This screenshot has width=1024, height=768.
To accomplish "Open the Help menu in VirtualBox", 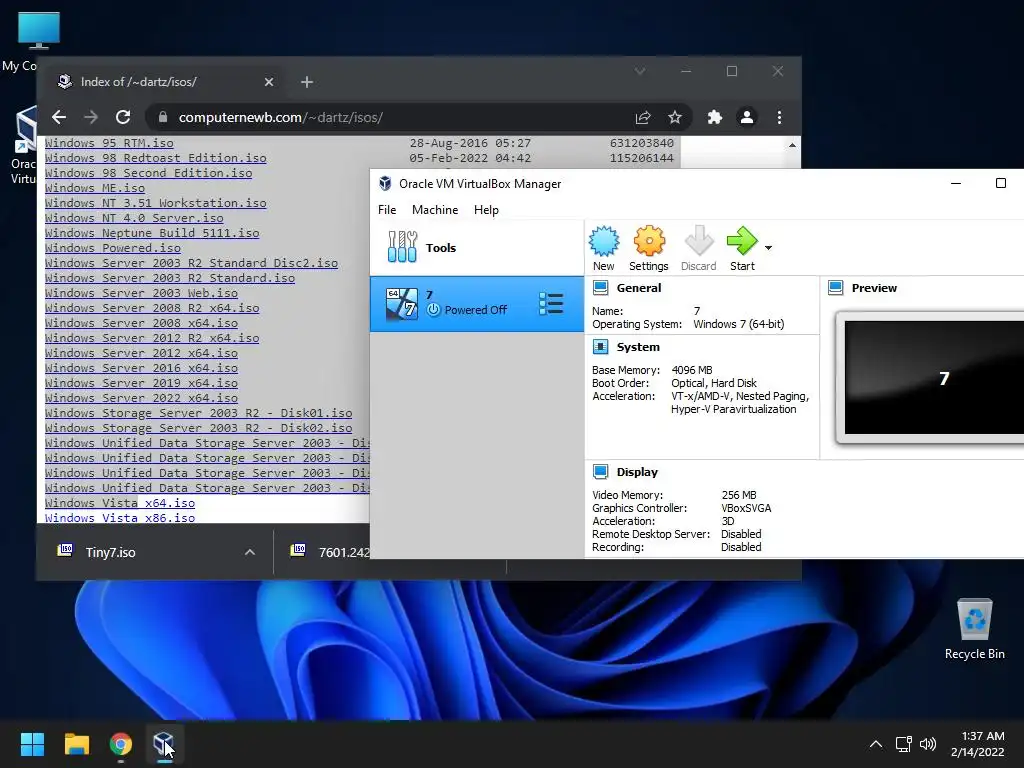I will coord(486,210).
